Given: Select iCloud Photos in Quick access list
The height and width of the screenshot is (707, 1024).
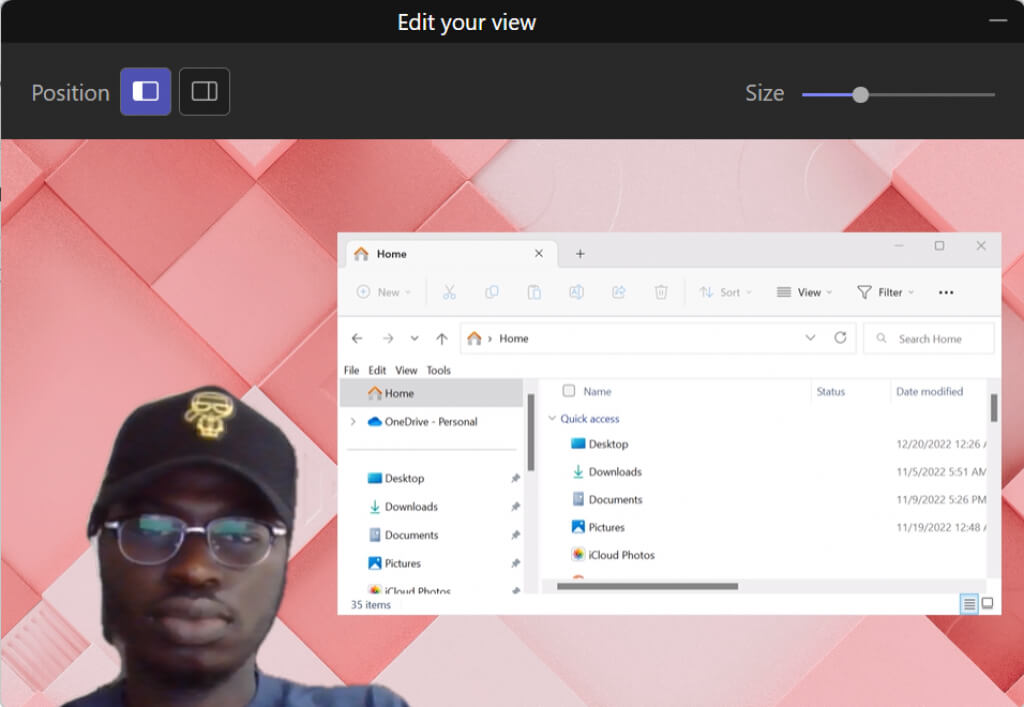Looking at the screenshot, I should tap(613, 555).
